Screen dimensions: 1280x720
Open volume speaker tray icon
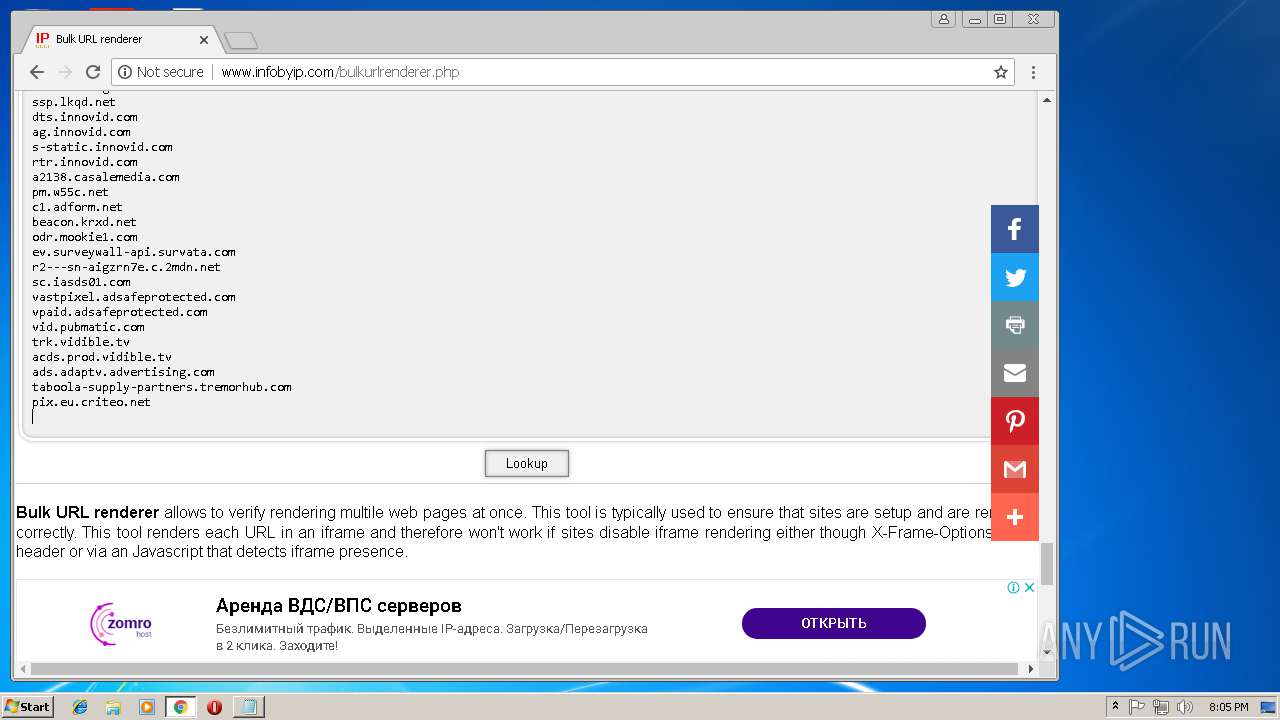pyautogui.click(x=1185, y=707)
